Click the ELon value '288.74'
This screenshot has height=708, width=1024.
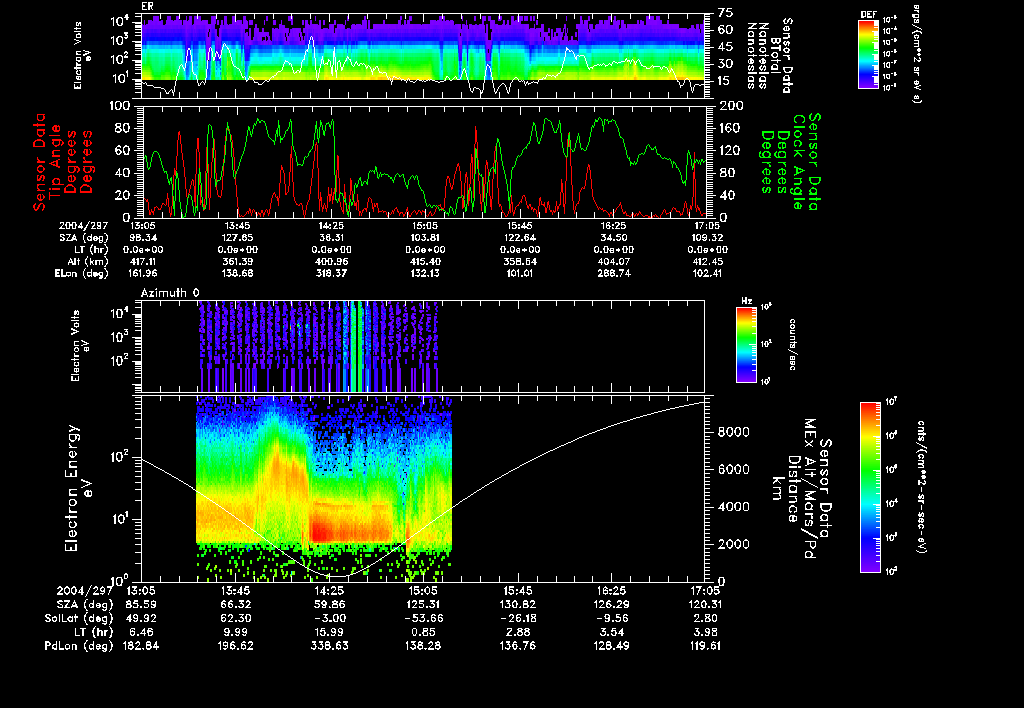click(613, 274)
